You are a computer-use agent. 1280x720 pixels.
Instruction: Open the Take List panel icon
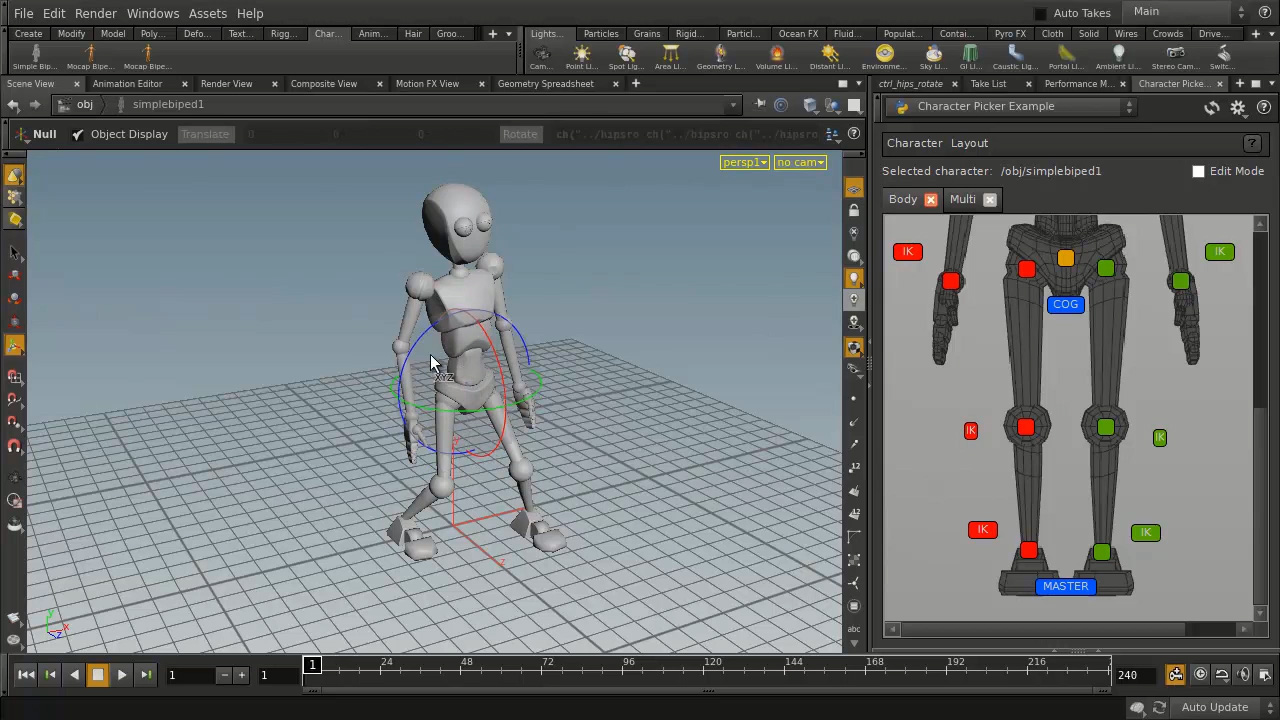tap(988, 83)
